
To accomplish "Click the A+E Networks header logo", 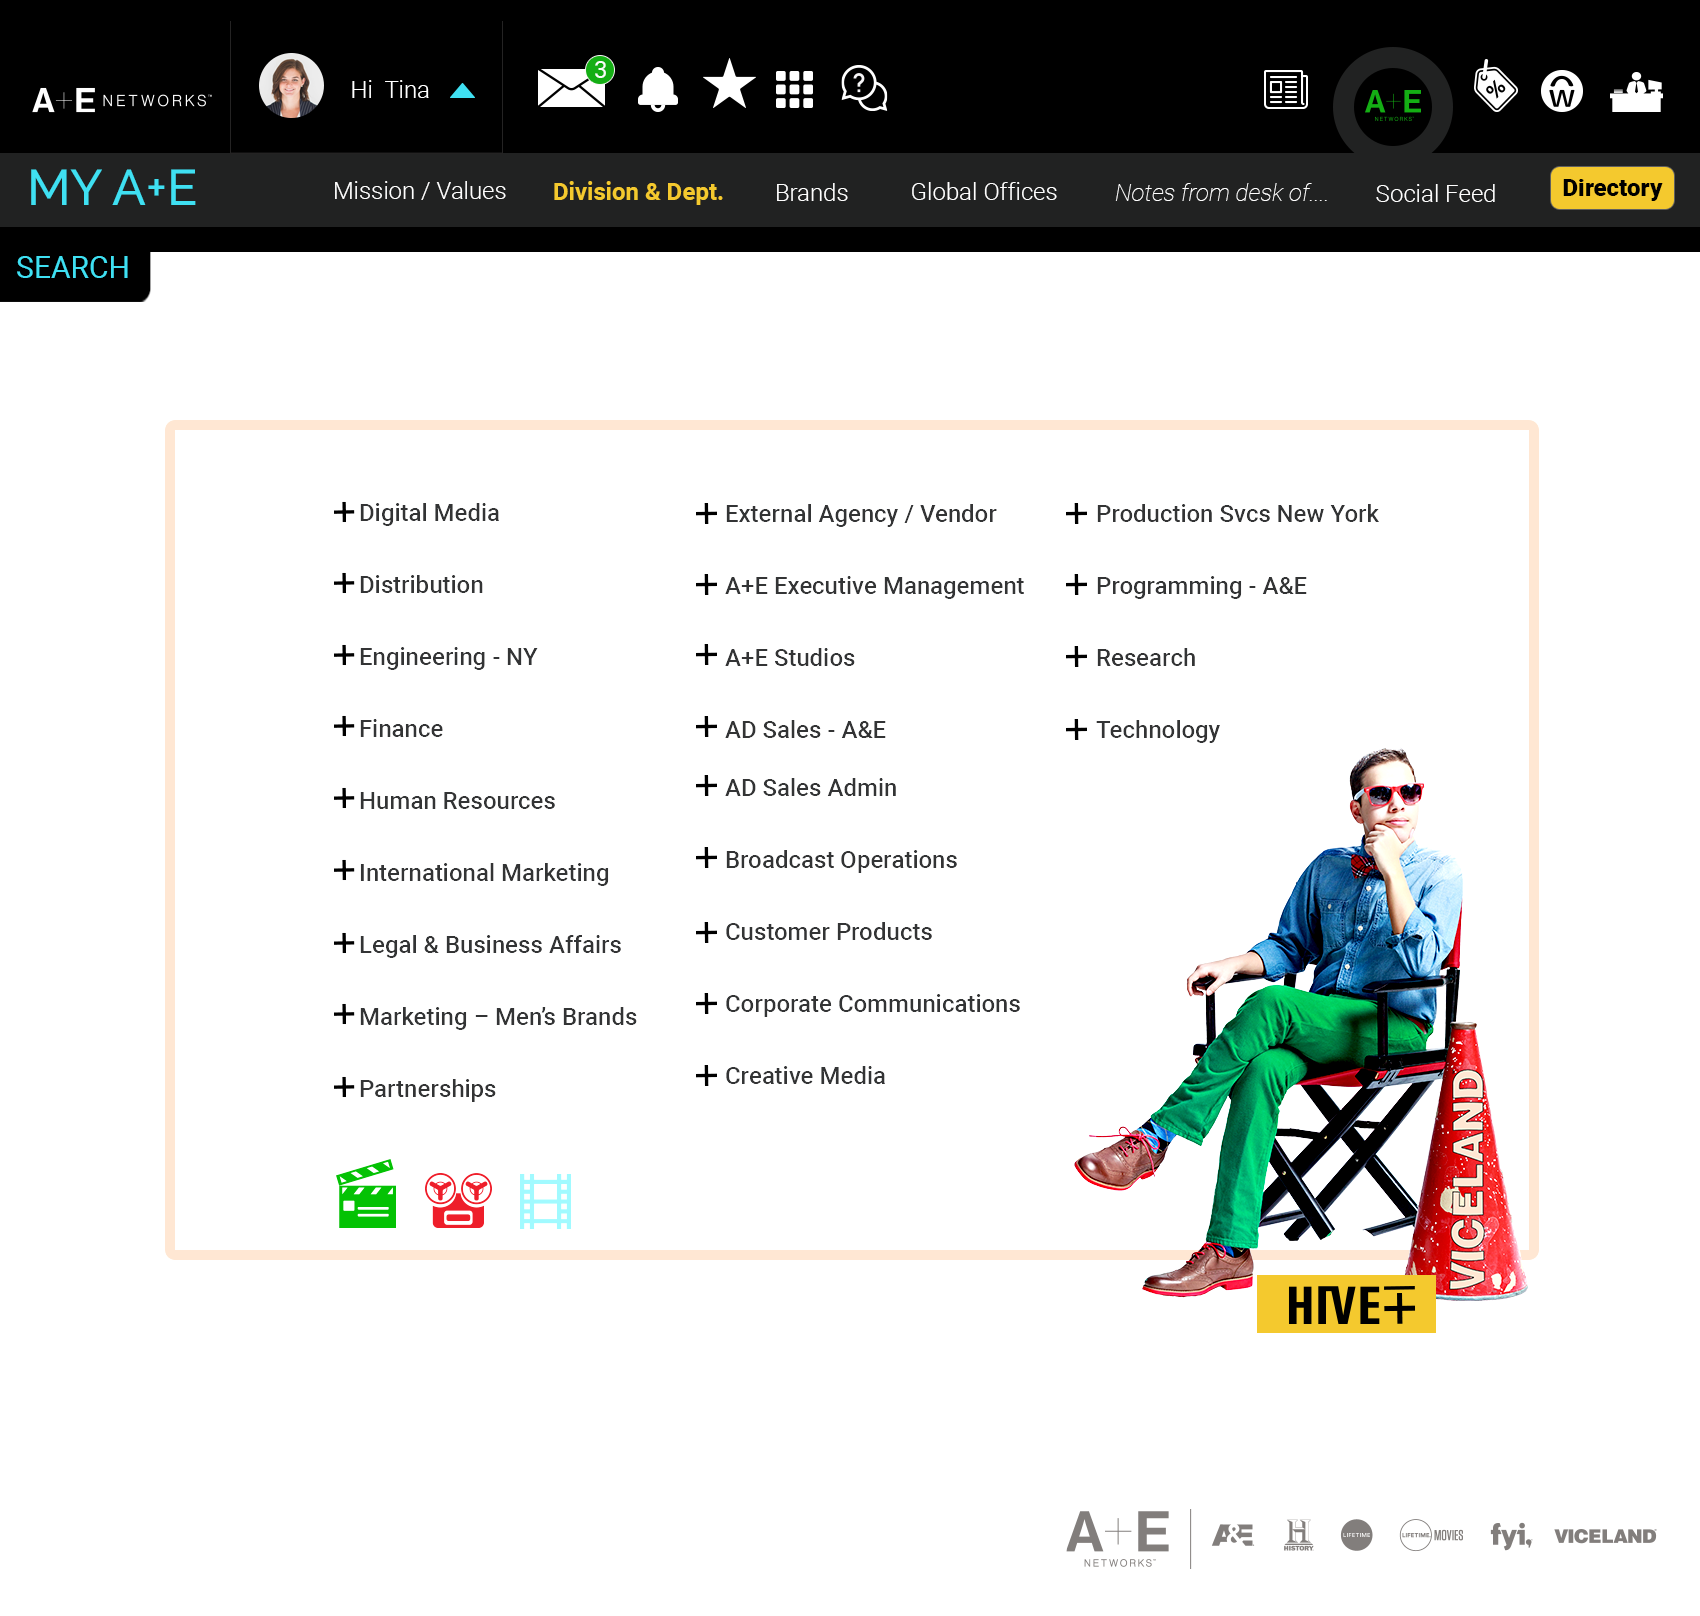I will pos(122,100).
